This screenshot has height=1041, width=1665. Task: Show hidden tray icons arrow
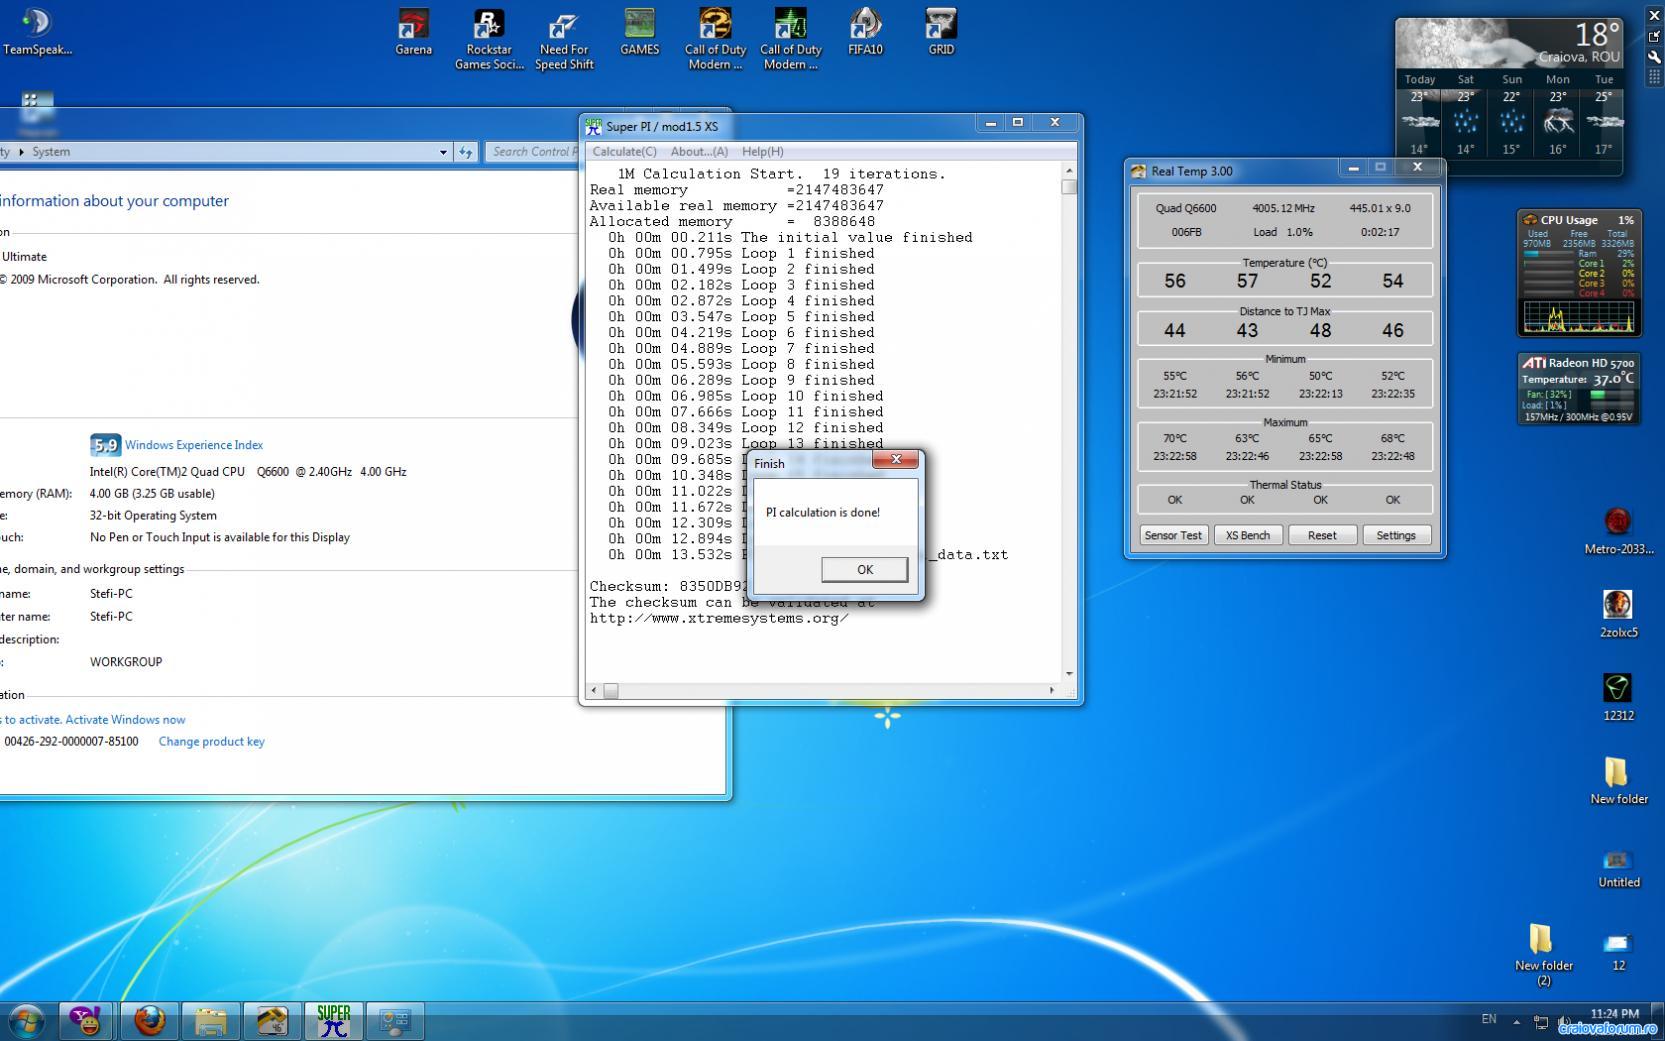point(1516,1021)
